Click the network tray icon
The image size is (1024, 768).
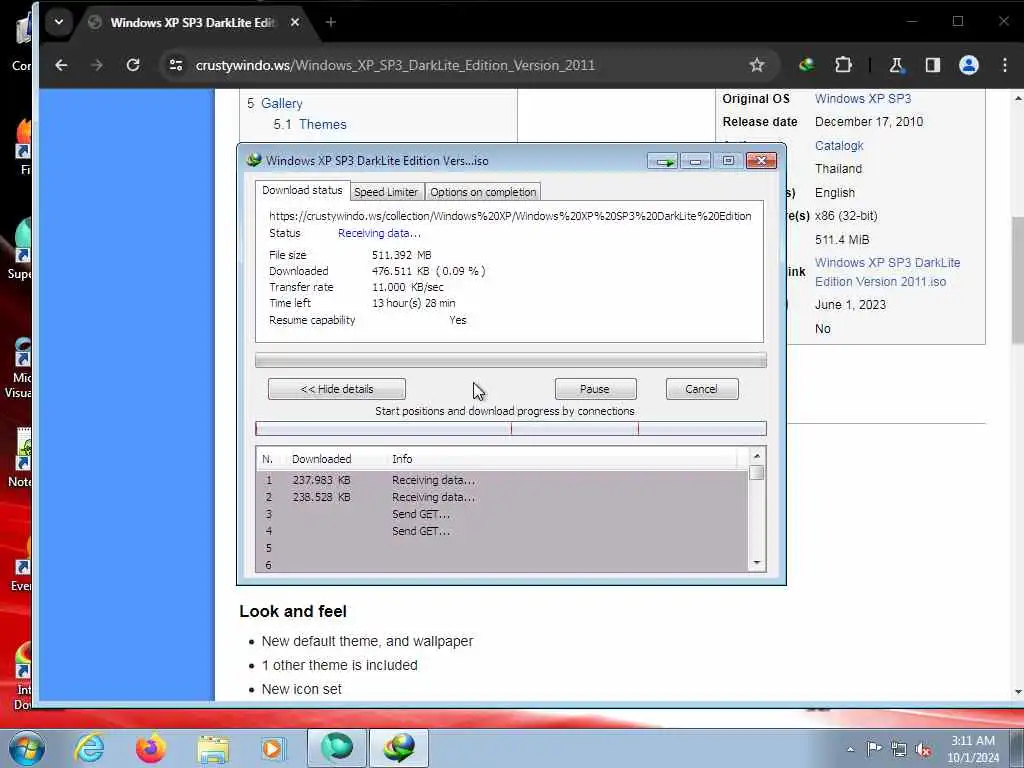(x=899, y=749)
